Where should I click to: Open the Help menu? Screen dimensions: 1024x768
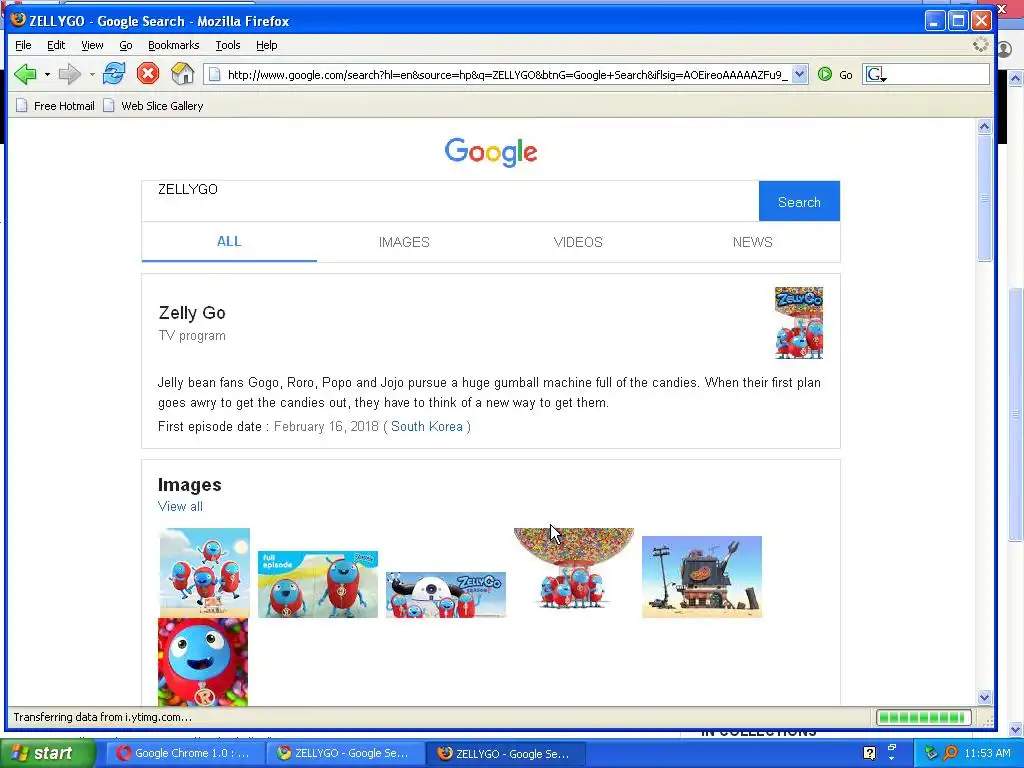(x=266, y=45)
